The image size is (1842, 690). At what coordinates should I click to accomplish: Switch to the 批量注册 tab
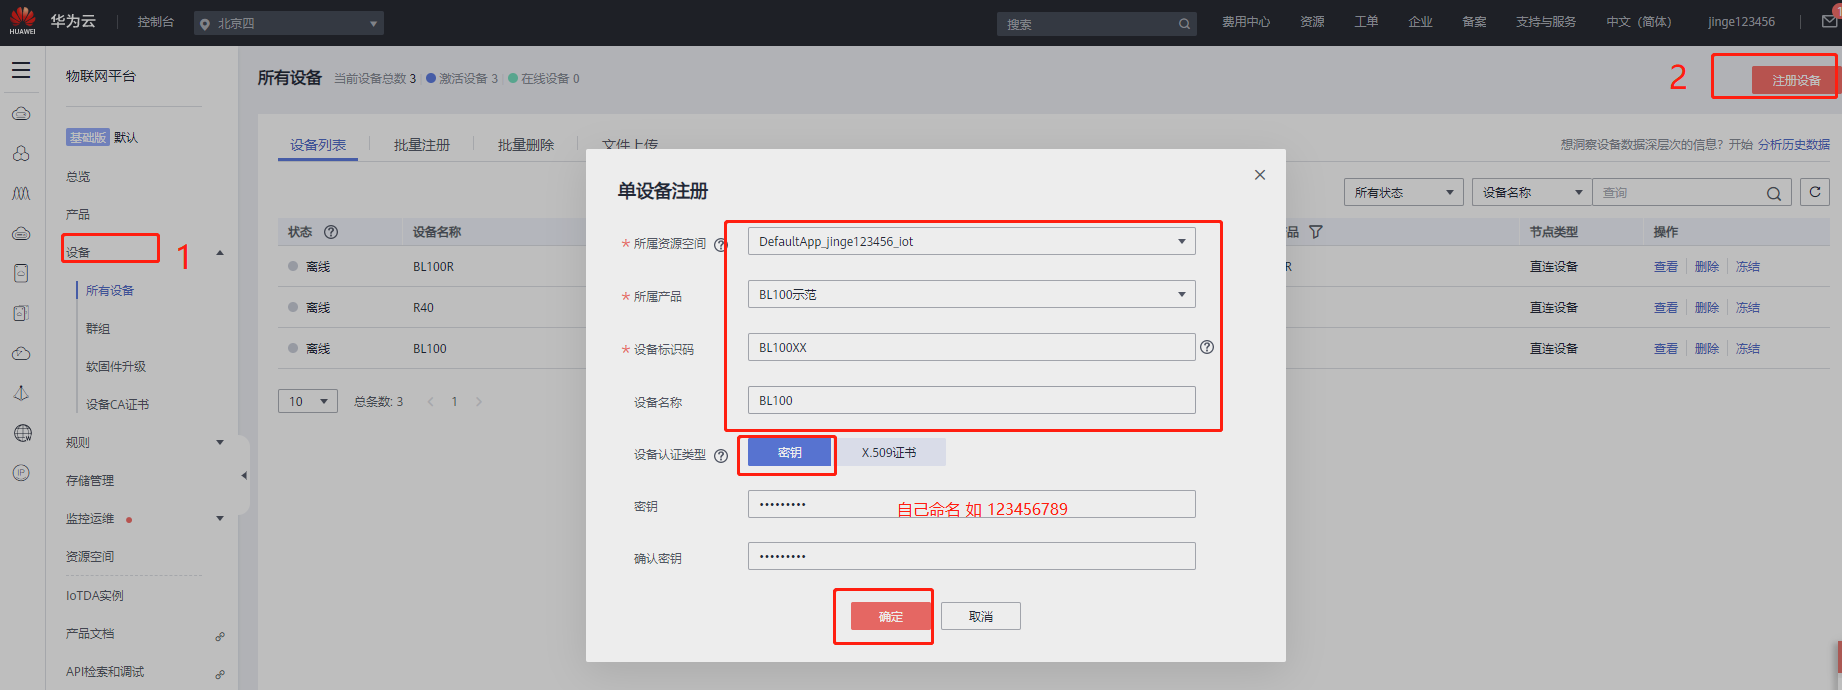coord(422,145)
